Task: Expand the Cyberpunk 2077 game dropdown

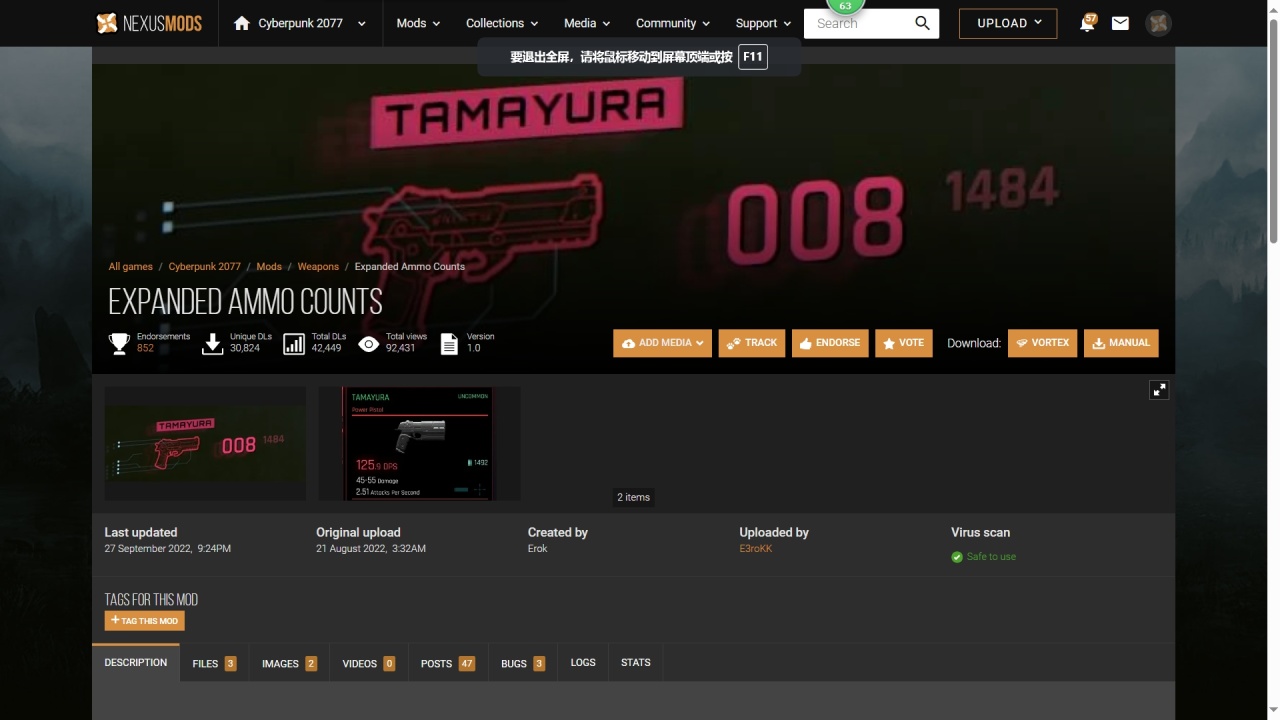Action: point(361,23)
